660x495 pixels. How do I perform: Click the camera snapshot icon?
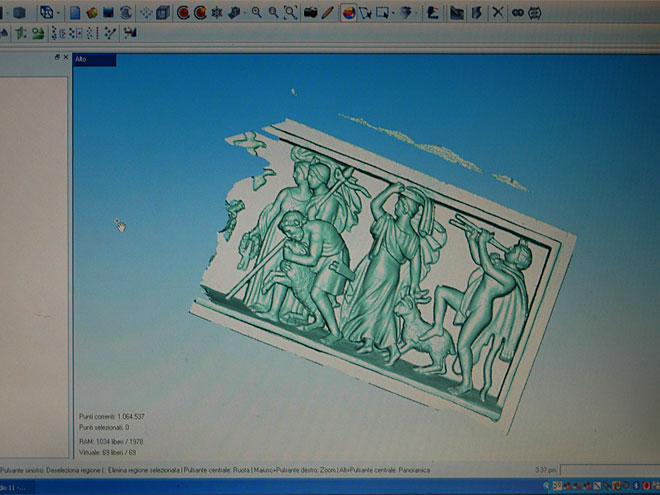[x=311, y=13]
